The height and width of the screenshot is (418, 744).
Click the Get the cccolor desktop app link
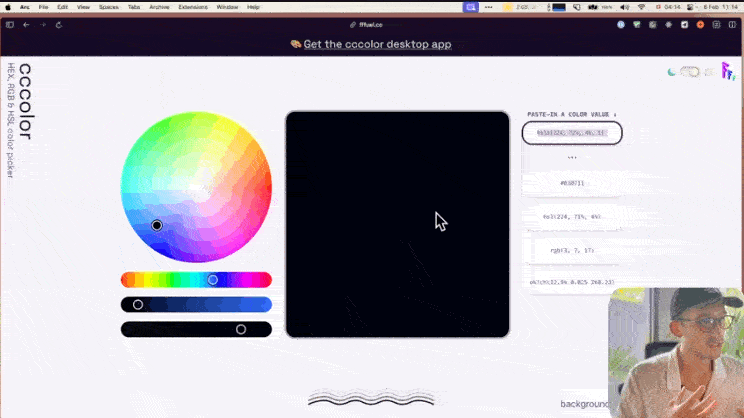[377, 44]
